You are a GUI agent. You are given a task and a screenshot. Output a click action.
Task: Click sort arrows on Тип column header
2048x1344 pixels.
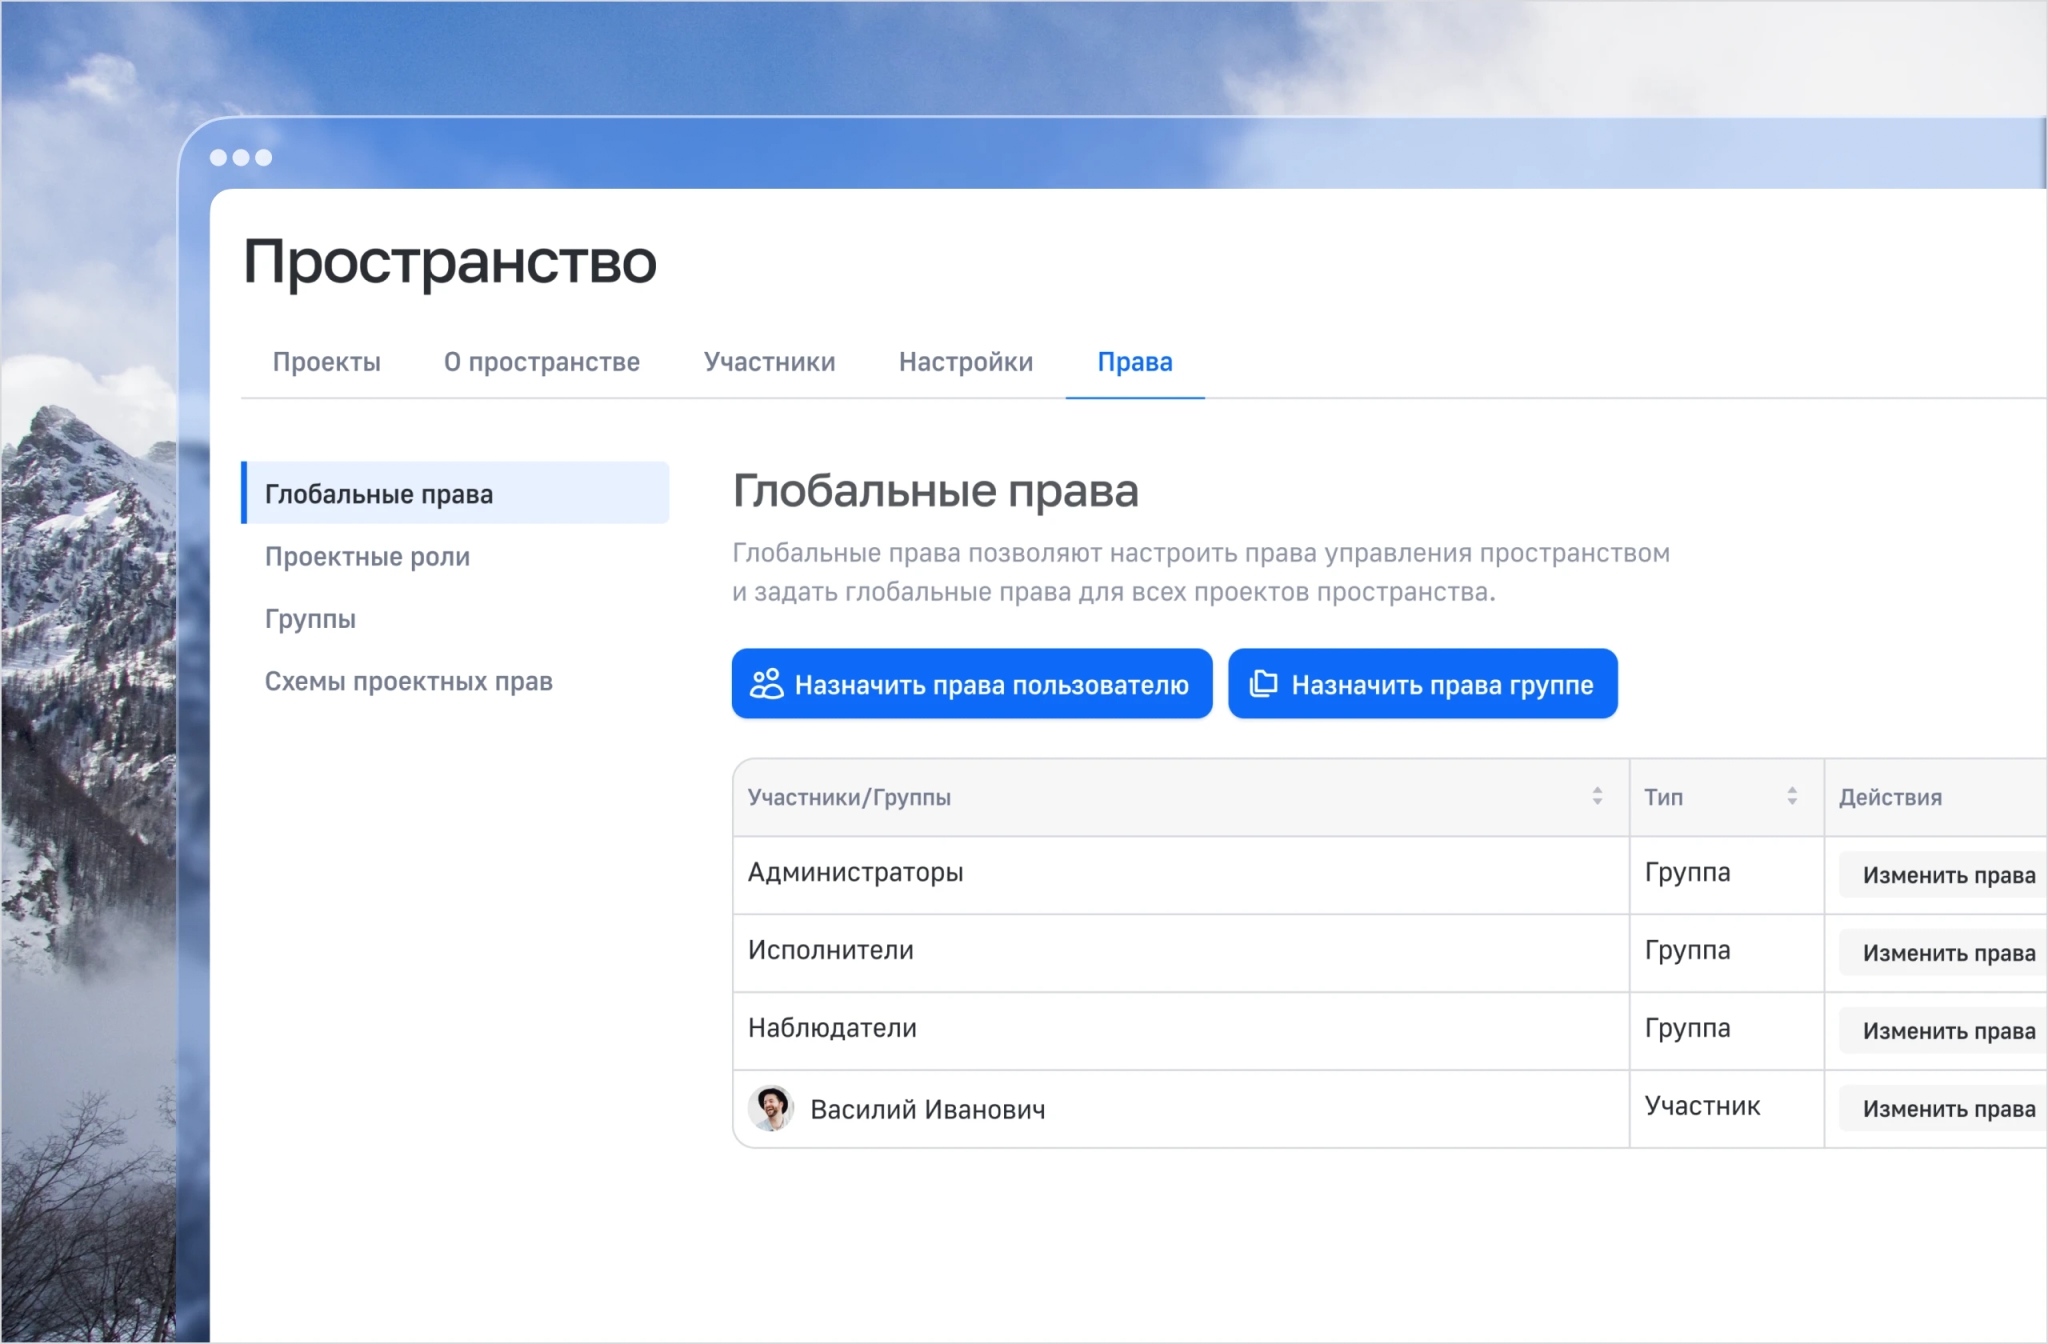[x=1791, y=797]
